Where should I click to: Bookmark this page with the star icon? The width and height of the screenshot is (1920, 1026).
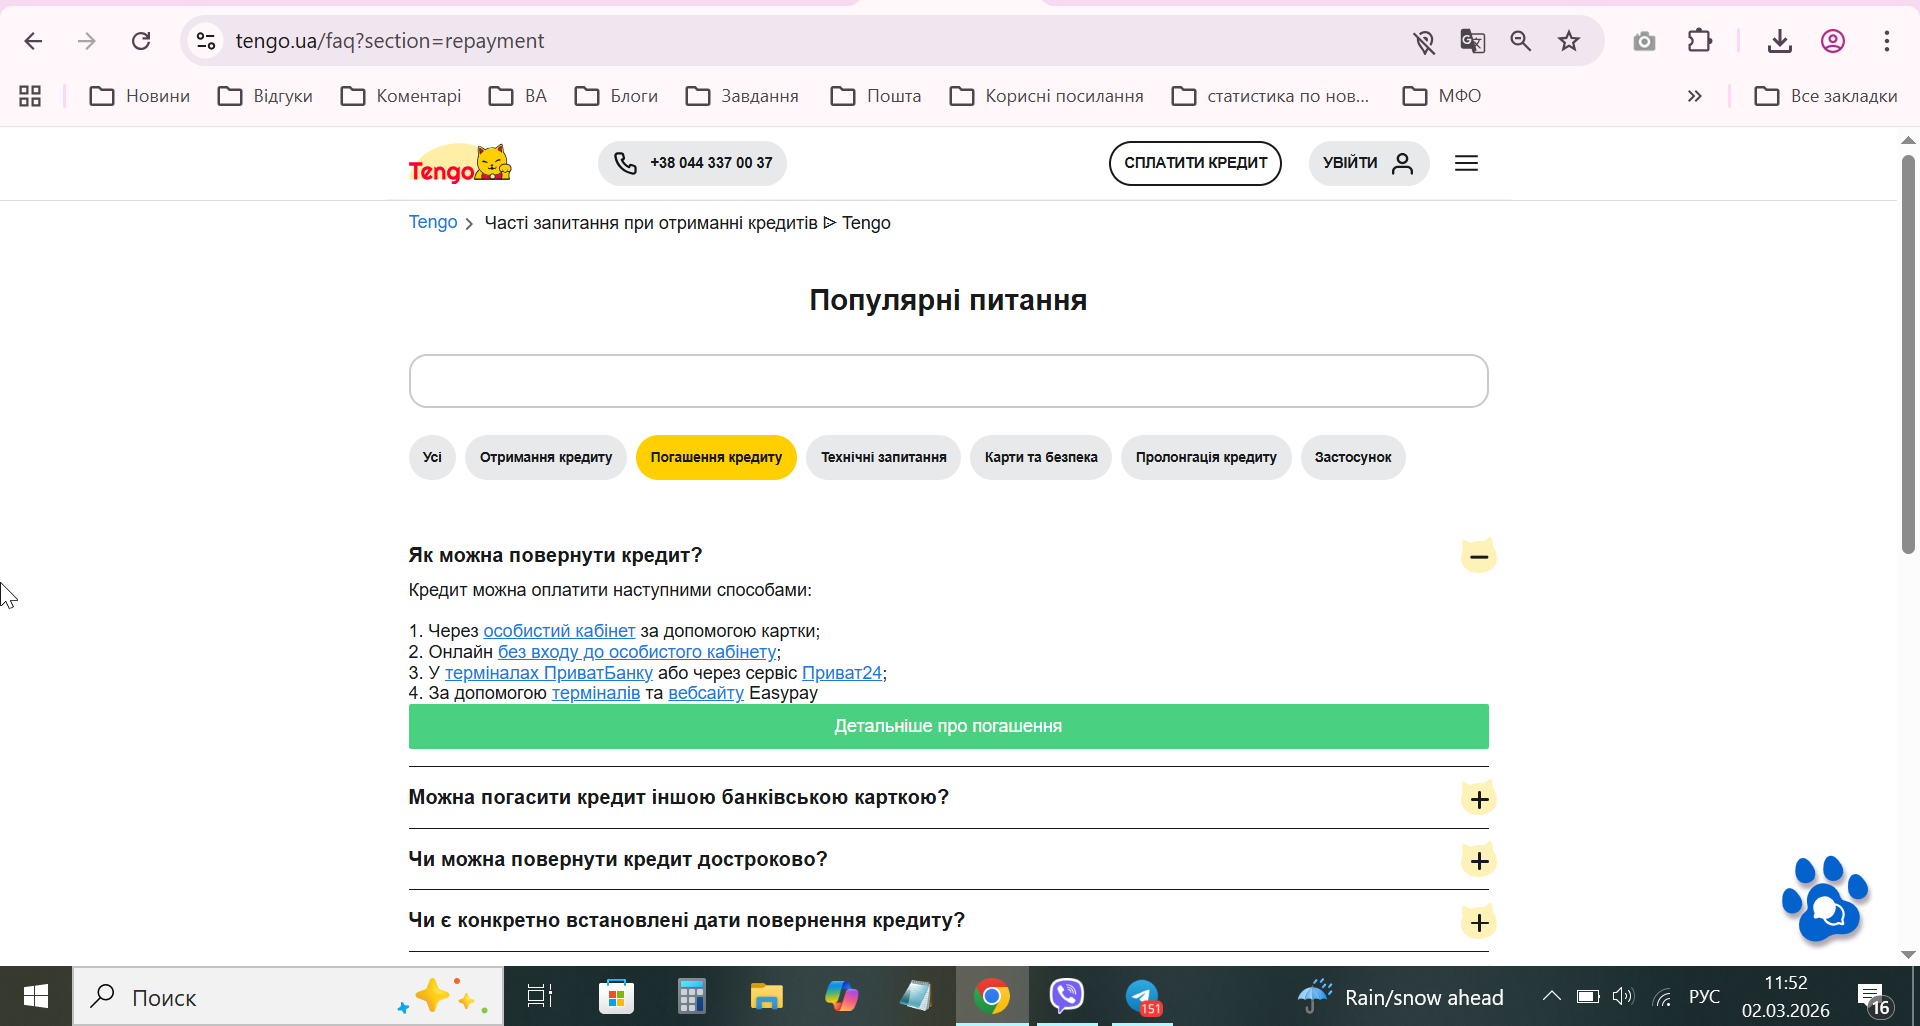pyautogui.click(x=1569, y=41)
